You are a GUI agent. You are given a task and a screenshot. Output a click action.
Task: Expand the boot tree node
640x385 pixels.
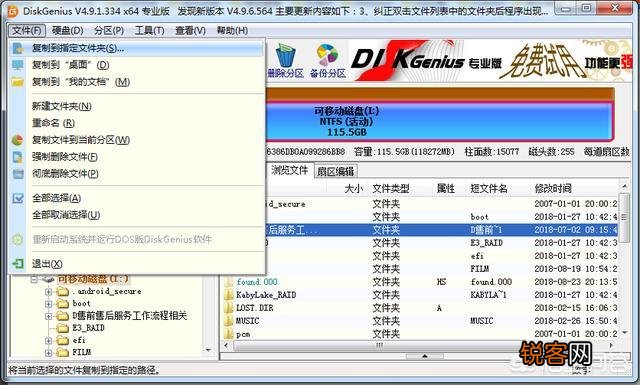[49, 304]
